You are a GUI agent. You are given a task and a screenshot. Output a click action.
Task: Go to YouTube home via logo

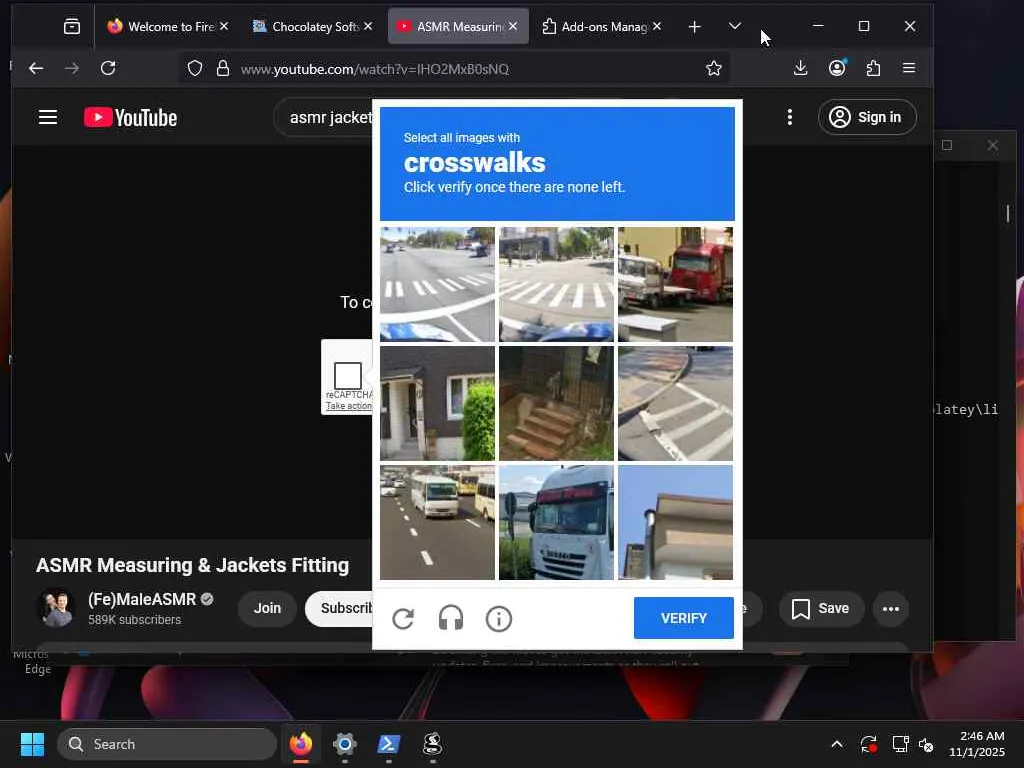click(131, 118)
